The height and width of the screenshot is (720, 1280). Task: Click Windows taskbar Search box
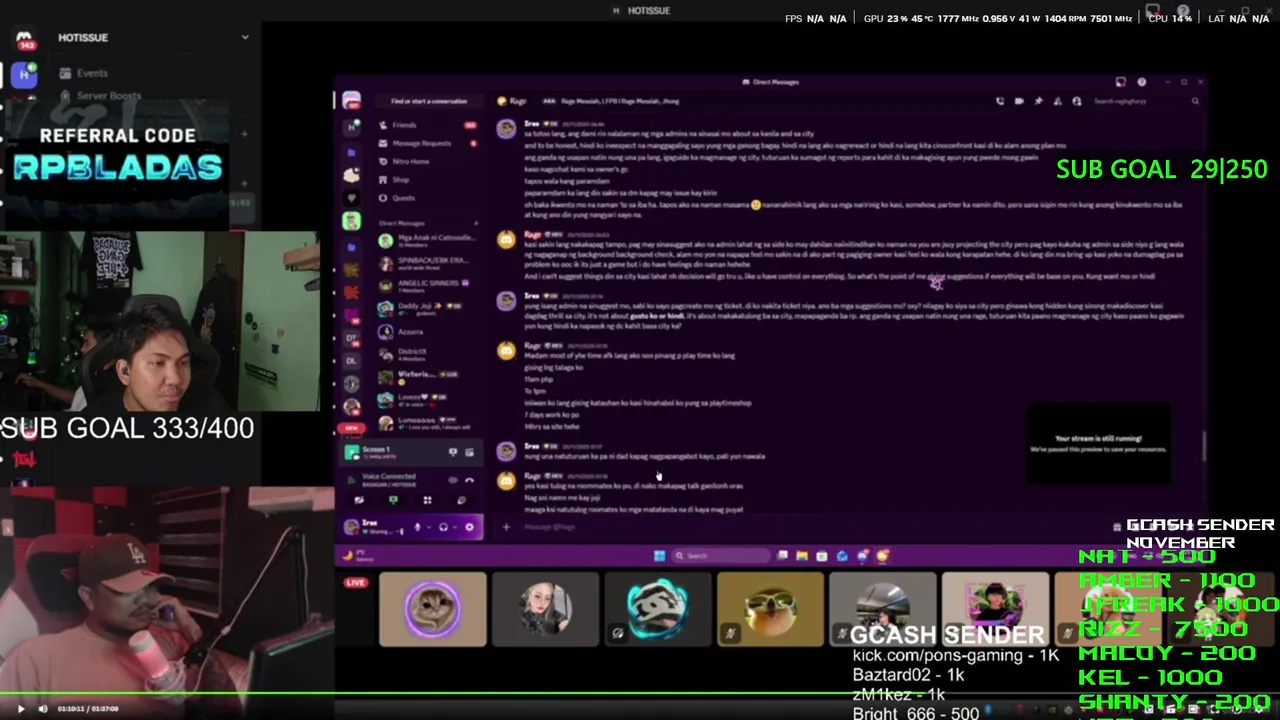[x=720, y=556]
